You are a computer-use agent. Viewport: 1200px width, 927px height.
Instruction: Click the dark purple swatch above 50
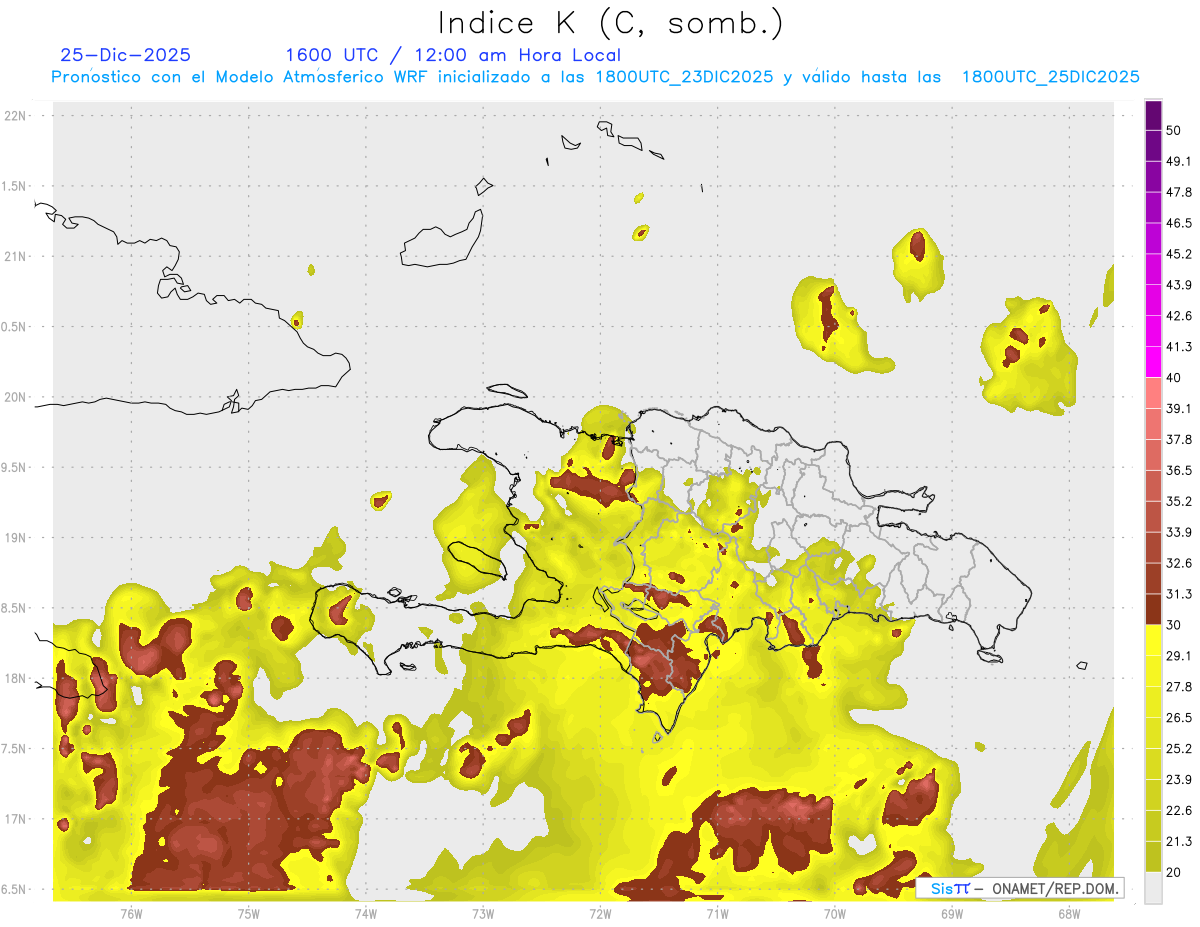click(1153, 117)
